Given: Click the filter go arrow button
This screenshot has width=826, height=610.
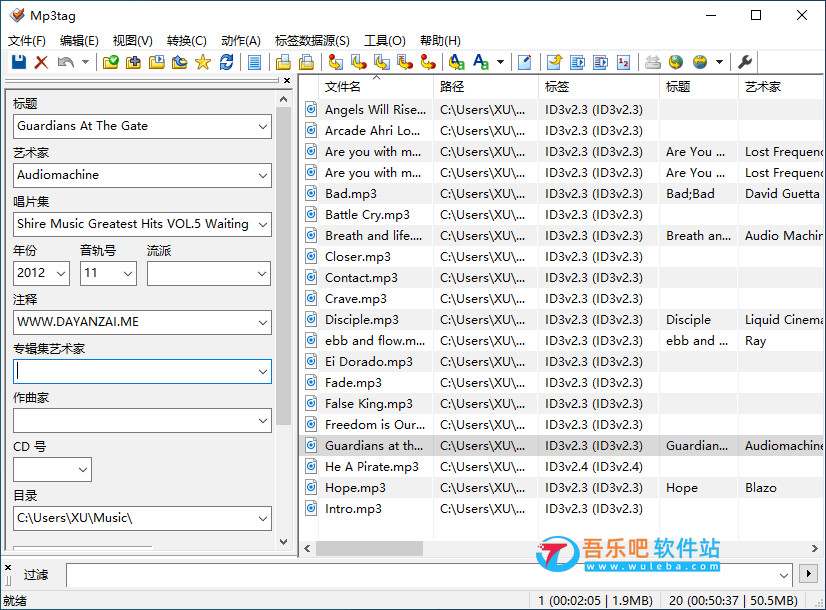Looking at the screenshot, I should (809, 573).
